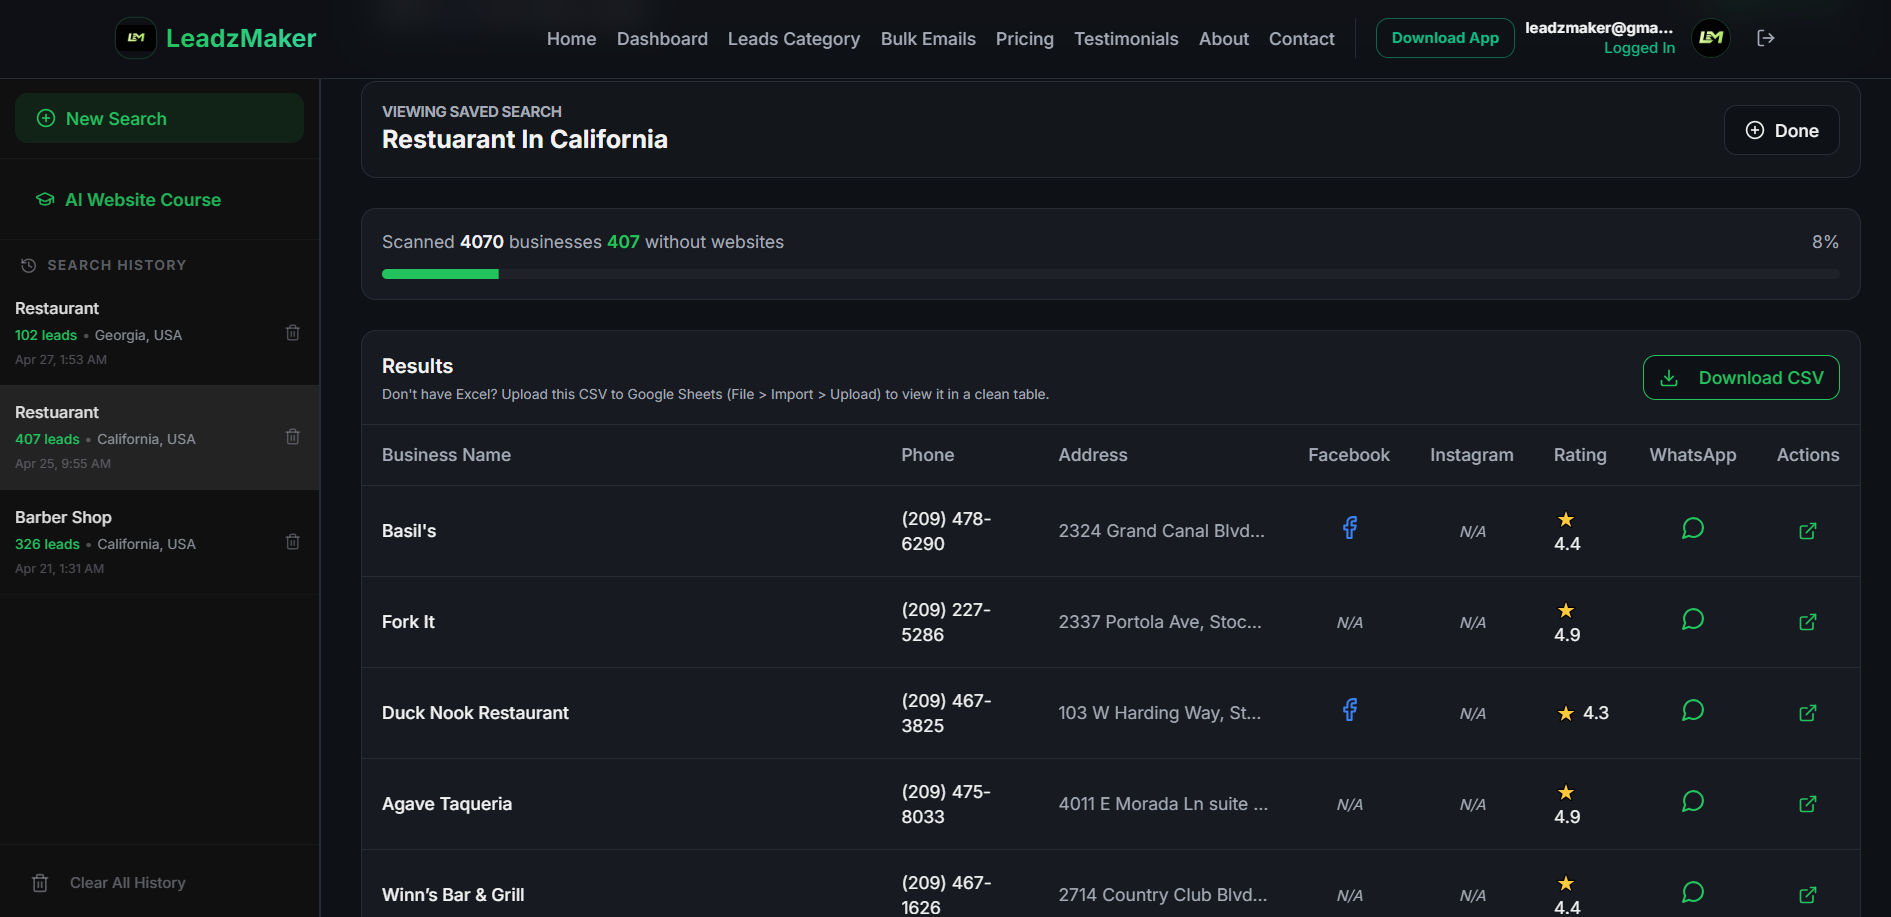Message Agave Taqueria via WhatsApp icon

pyautogui.click(x=1693, y=801)
